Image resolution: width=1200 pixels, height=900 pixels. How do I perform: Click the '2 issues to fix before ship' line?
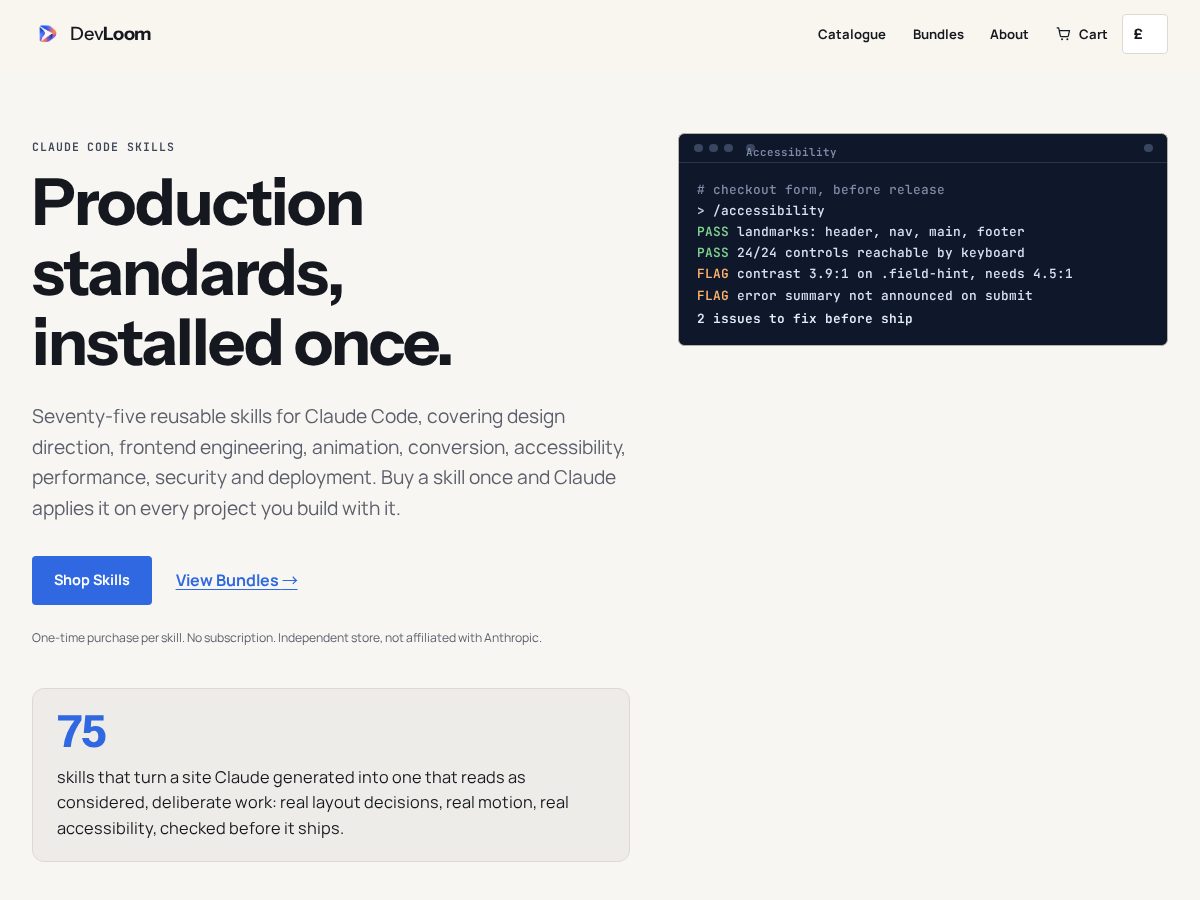click(x=805, y=319)
